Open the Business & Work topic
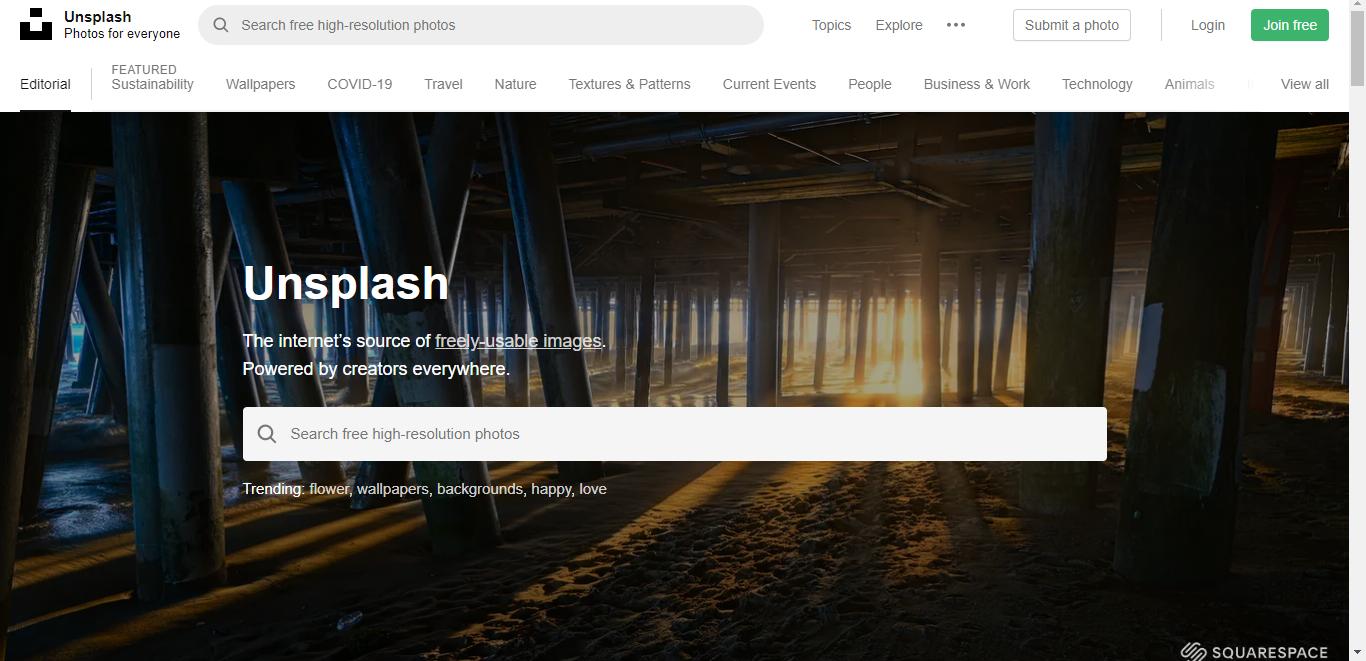The height and width of the screenshot is (661, 1366). click(977, 84)
